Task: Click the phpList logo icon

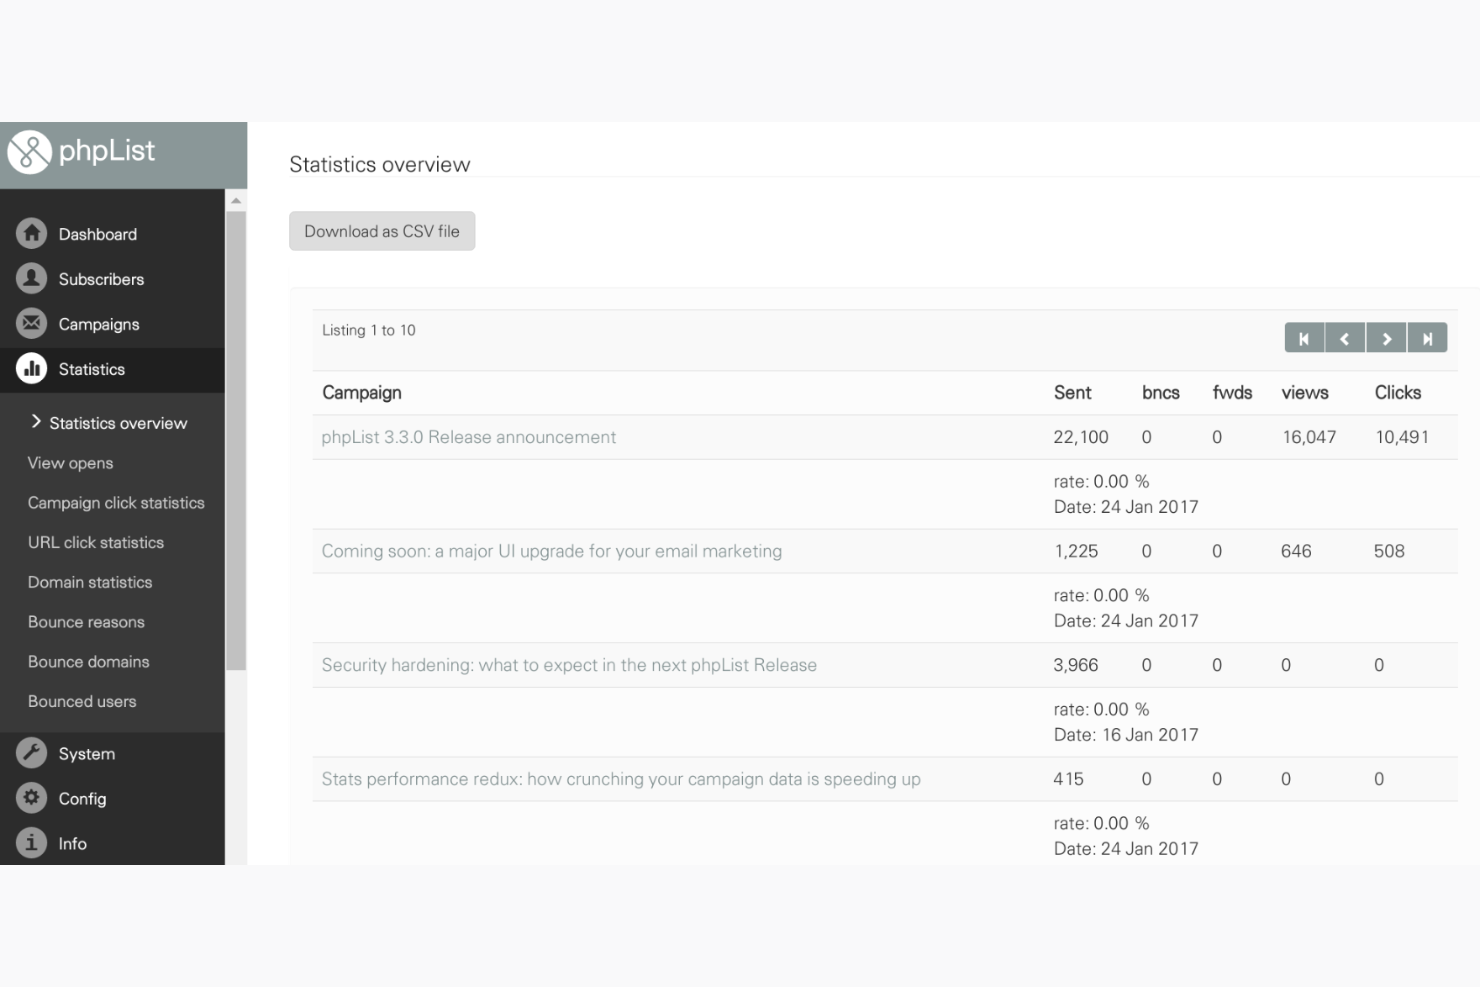Action: tap(29, 152)
